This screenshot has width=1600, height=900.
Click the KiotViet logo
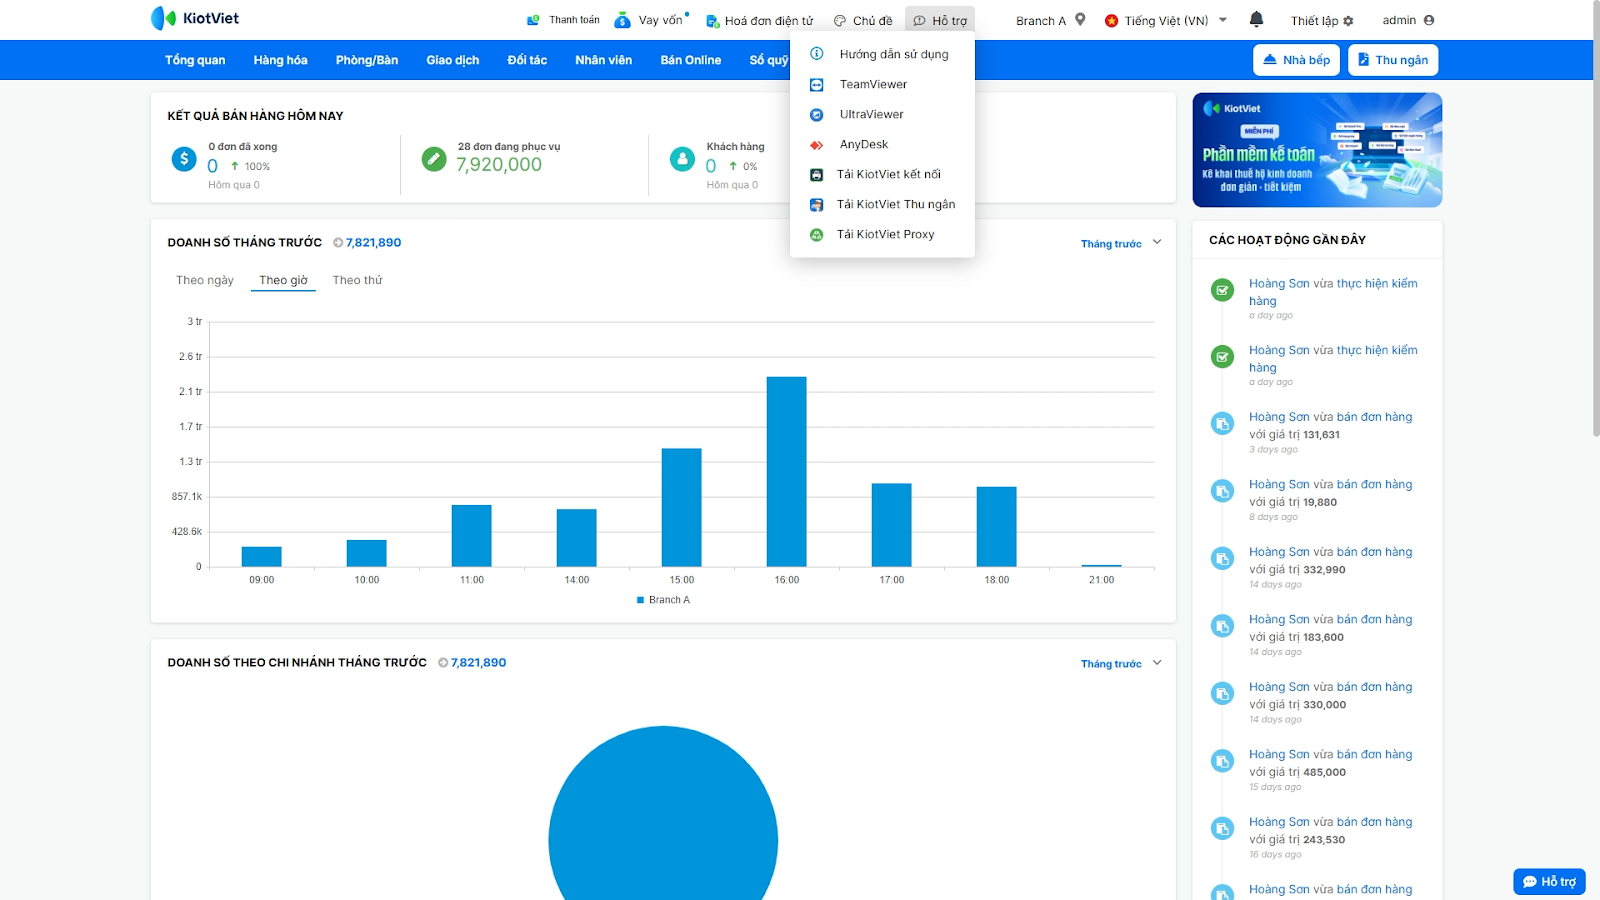195,19
